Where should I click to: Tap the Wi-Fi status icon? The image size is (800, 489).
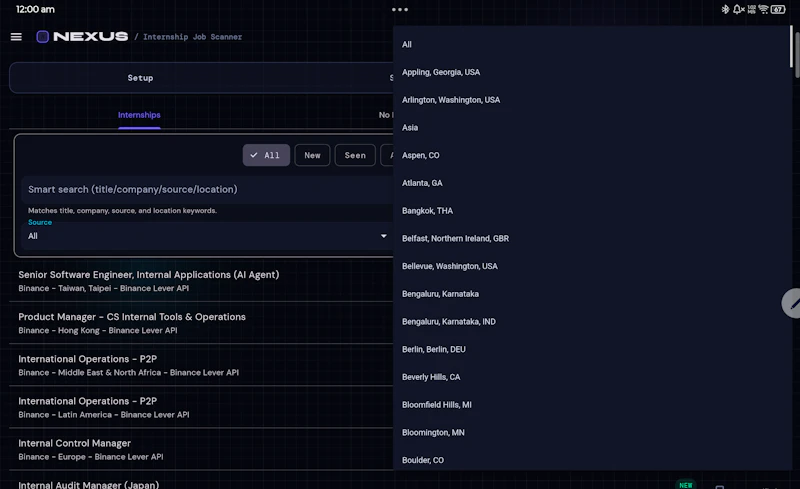click(763, 9)
